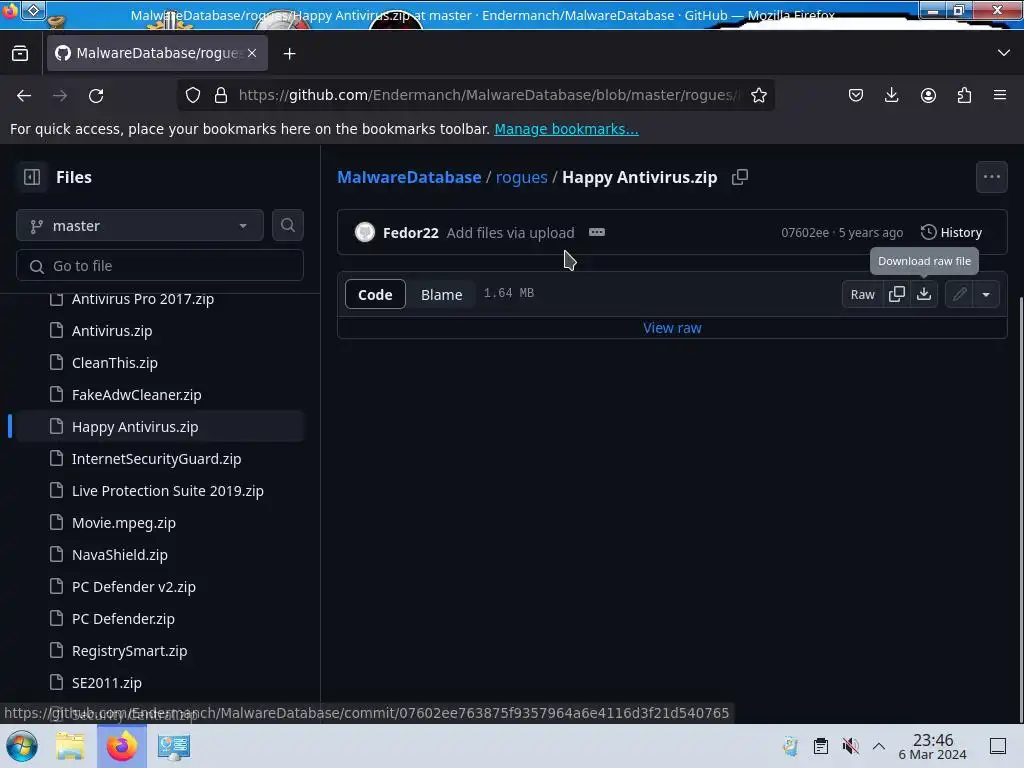
Task: Copy raw file icon button
Action: [x=897, y=294]
